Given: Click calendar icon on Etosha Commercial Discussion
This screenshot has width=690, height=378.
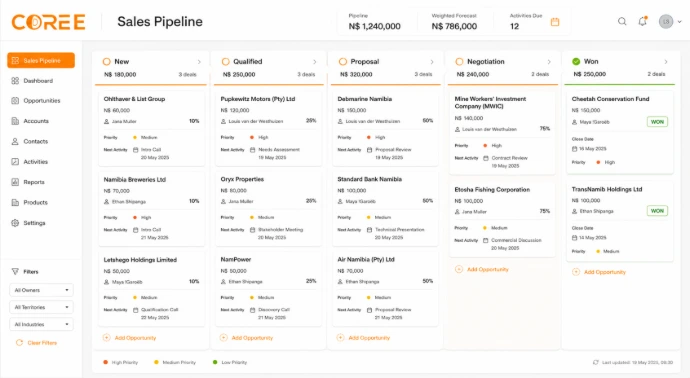Looking at the screenshot, I should (486, 240).
